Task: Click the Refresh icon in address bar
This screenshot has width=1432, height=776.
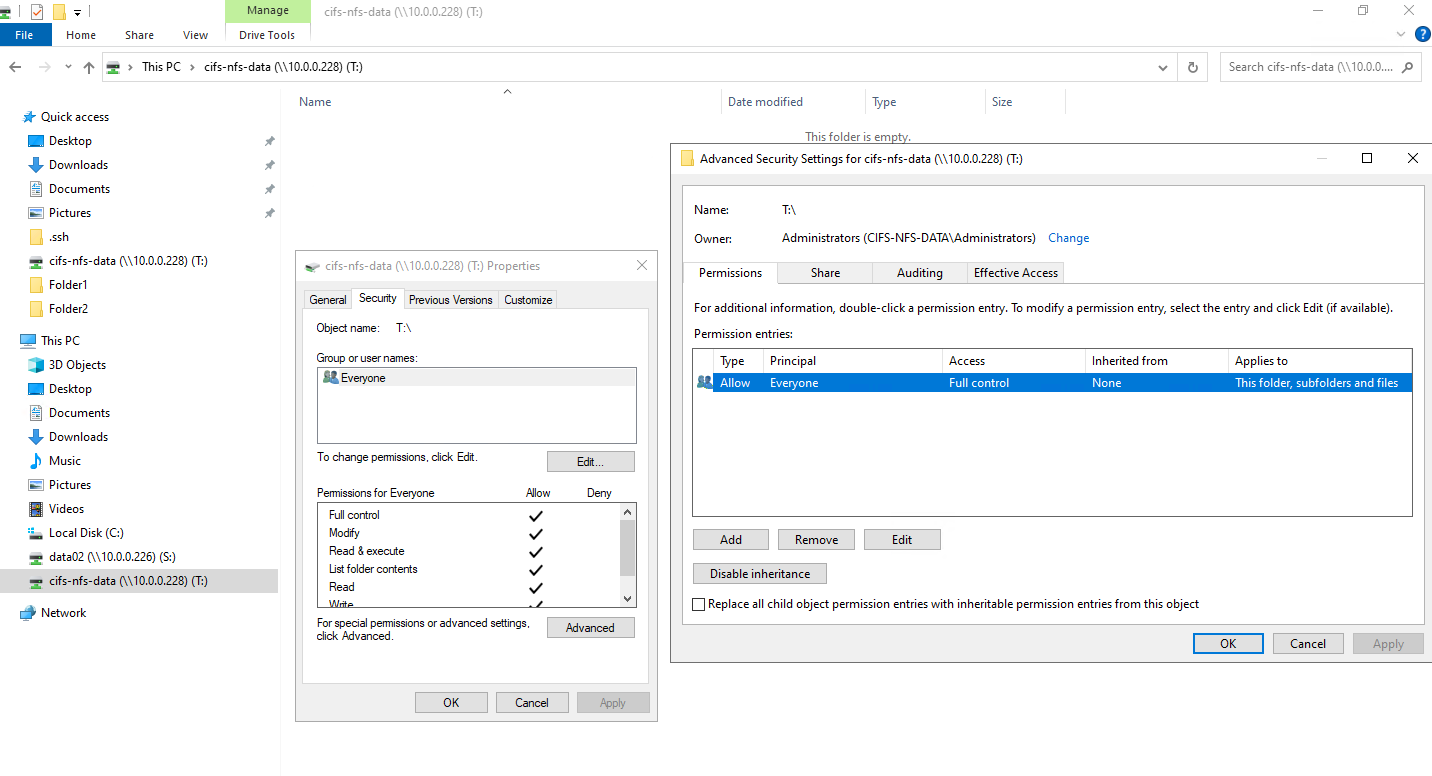Action: pos(1192,68)
